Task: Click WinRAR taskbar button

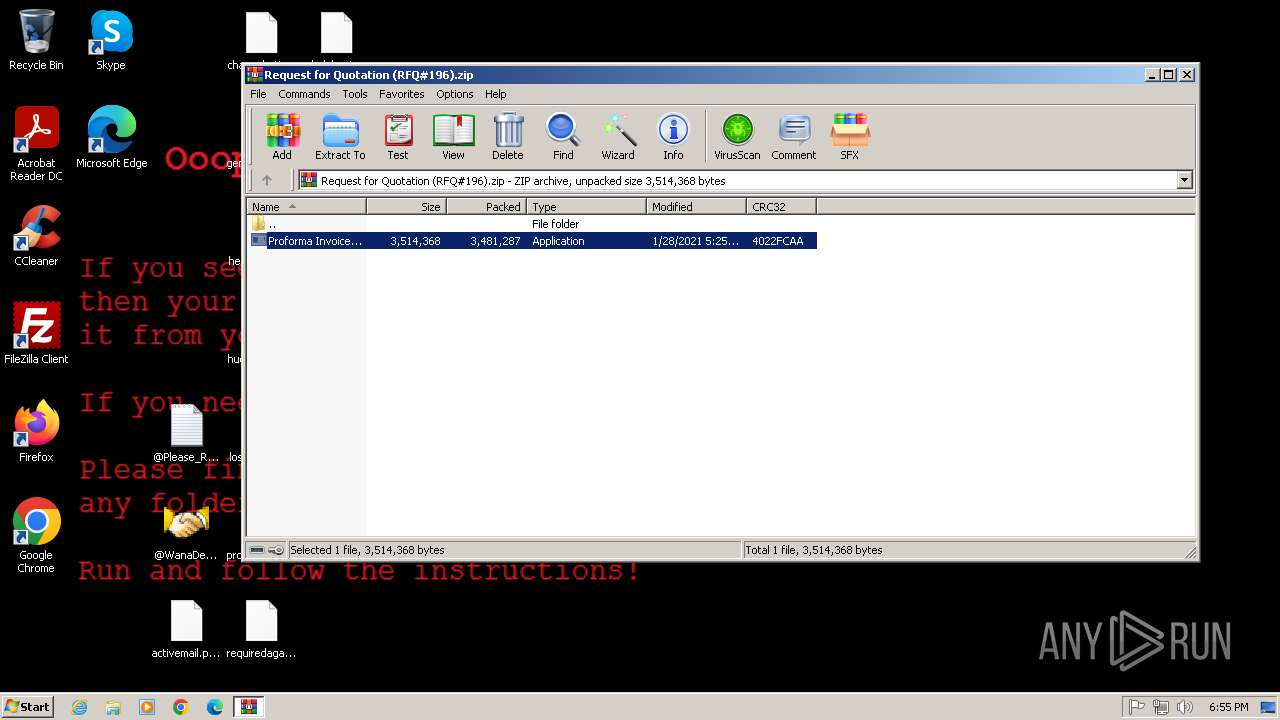Action: tap(249, 707)
